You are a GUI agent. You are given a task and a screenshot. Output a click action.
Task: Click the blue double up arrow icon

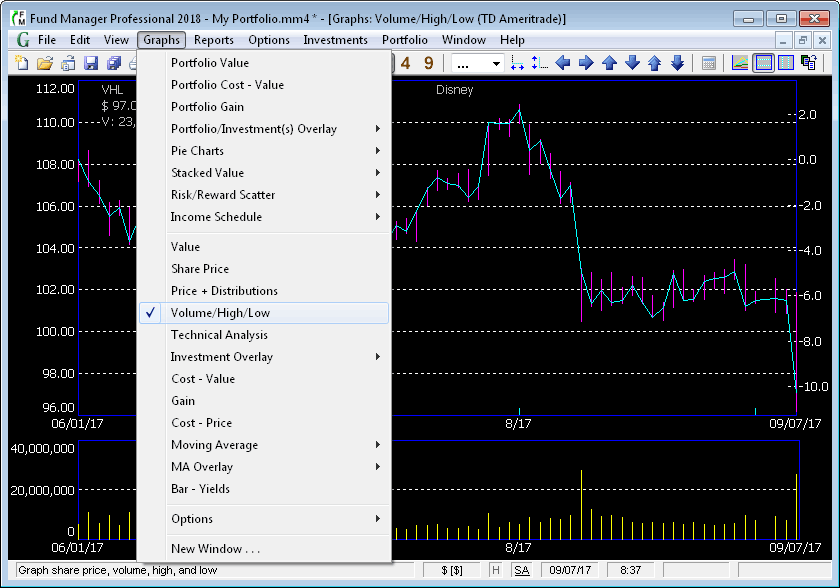654,63
